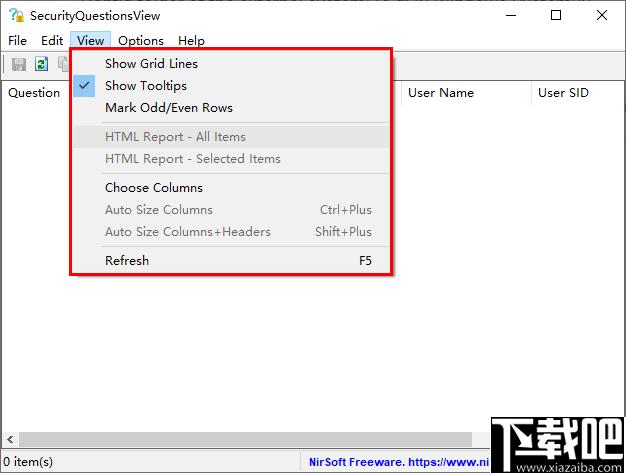Open the NirSoft Freeware website link
Image resolution: width=626 pixels, height=473 pixels.
click(399, 462)
